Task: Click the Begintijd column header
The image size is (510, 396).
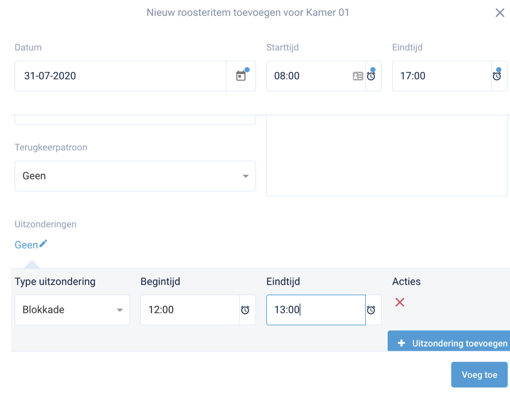Action: [x=160, y=282]
